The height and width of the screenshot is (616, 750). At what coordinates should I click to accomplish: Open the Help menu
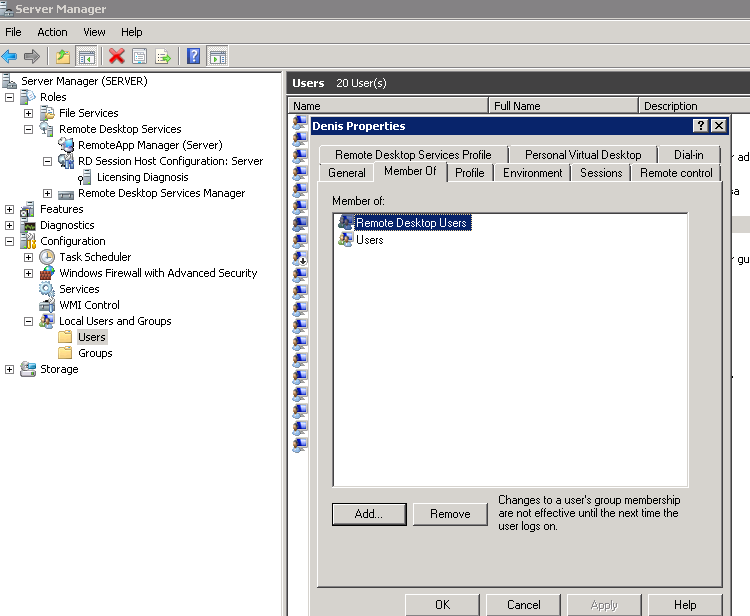(x=132, y=32)
